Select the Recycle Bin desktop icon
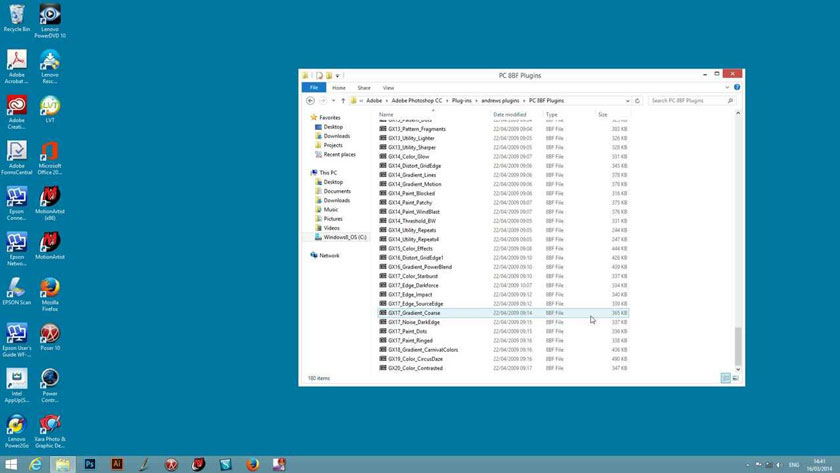Image resolution: width=840 pixels, height=473 pixels. [x=16, y=15]
